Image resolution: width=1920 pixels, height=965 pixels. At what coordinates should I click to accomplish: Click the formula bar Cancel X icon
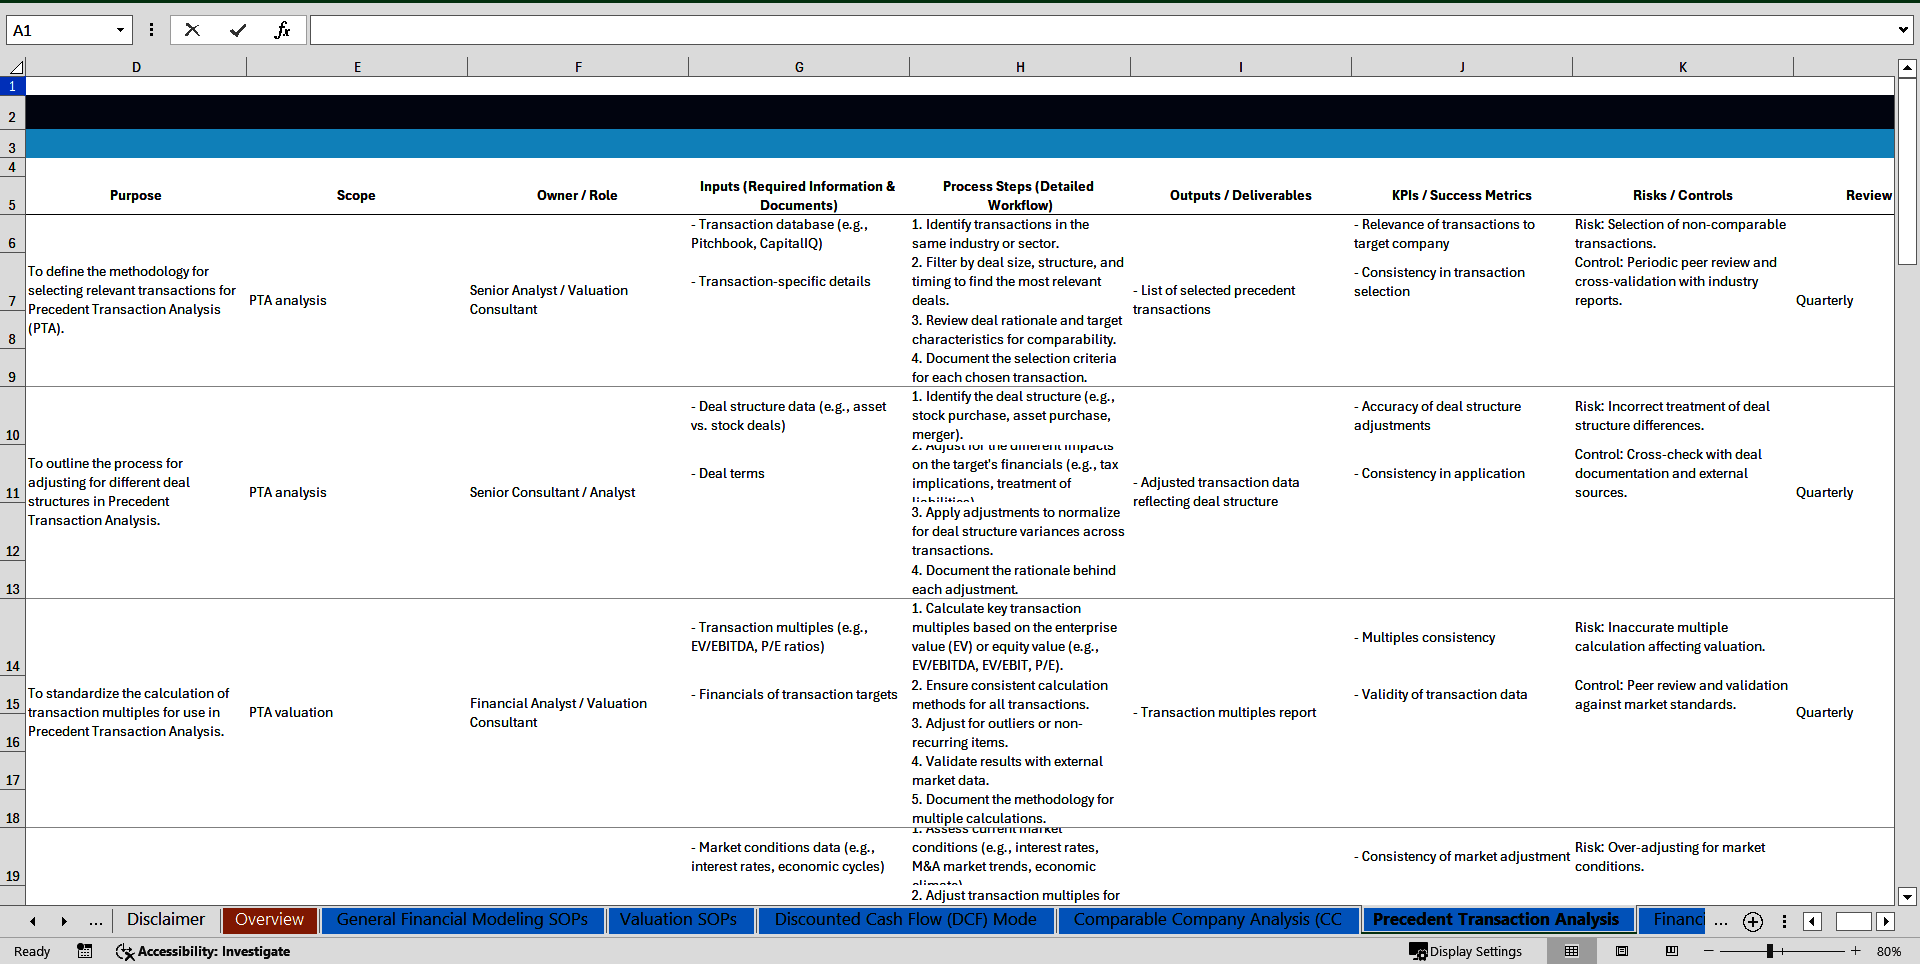(x=192, y=30)
